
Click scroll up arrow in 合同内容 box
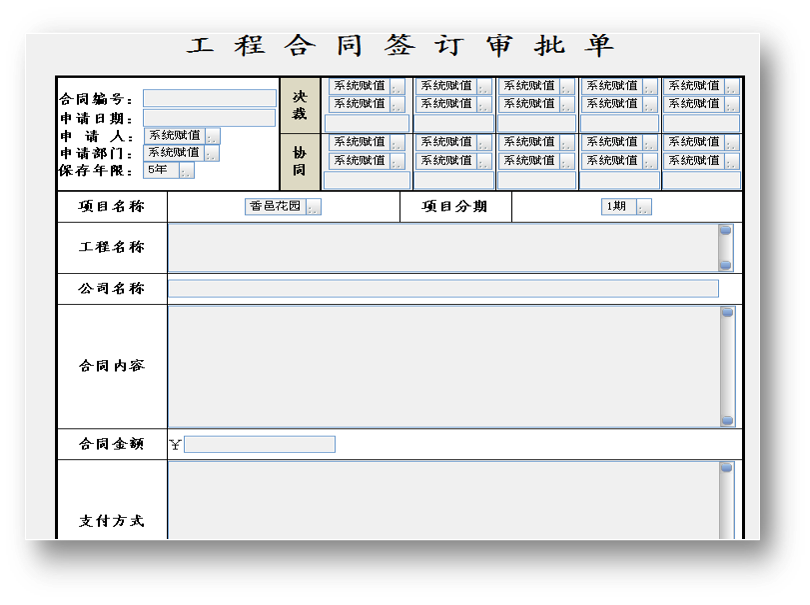727,313
